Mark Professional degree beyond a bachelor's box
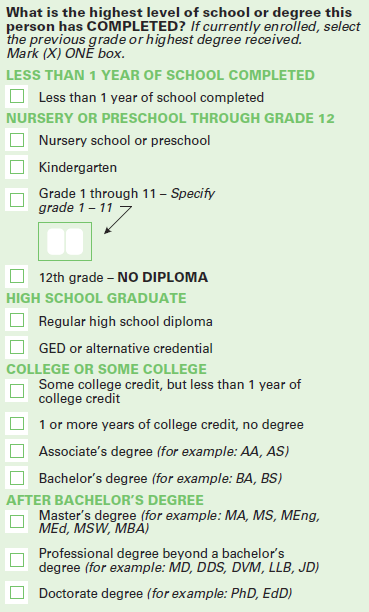The height and width of the screenshot is (612, 369). tap(17, 560)
